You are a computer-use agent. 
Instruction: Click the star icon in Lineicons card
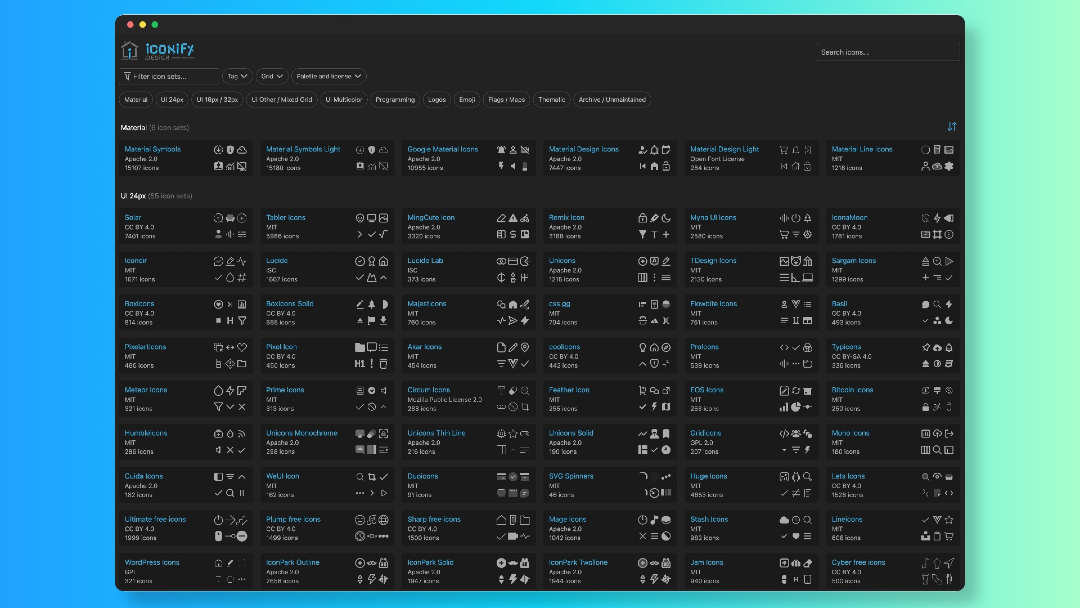coord(949,520)
